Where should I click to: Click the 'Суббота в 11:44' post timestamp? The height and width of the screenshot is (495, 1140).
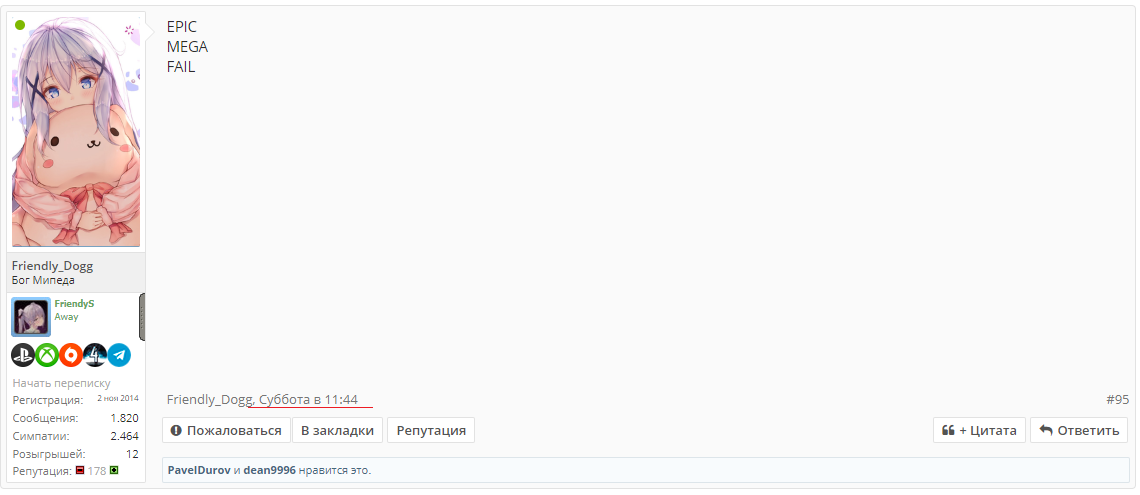click(x=308, y=400)
